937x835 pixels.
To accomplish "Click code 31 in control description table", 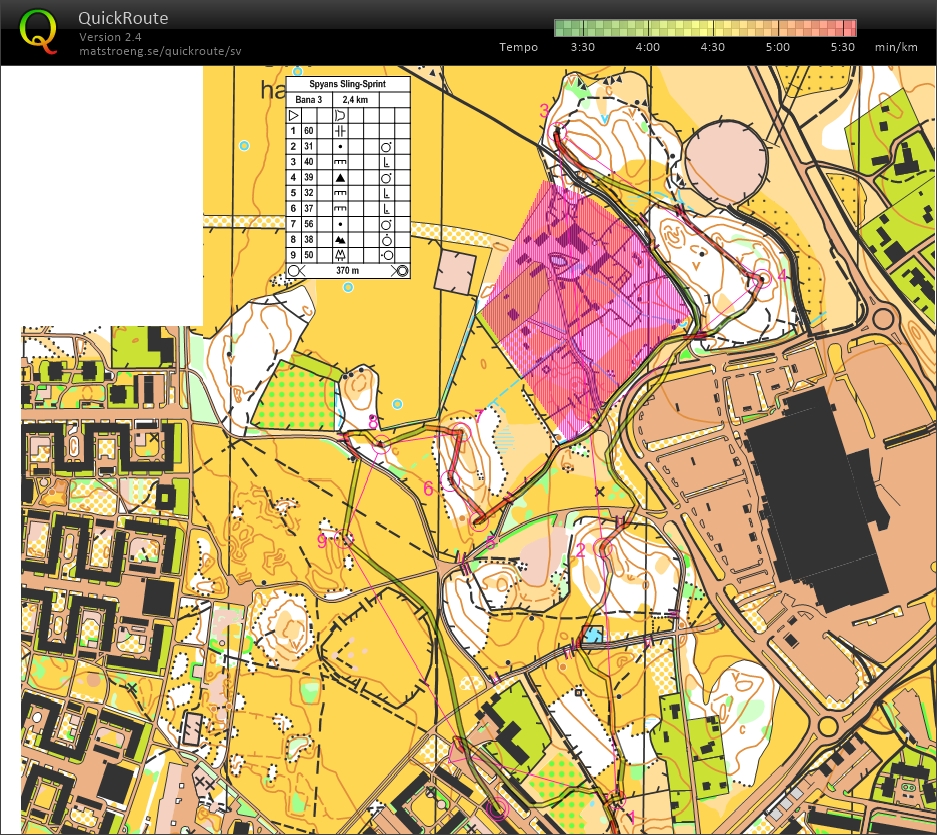I will (x=308, y=146).
